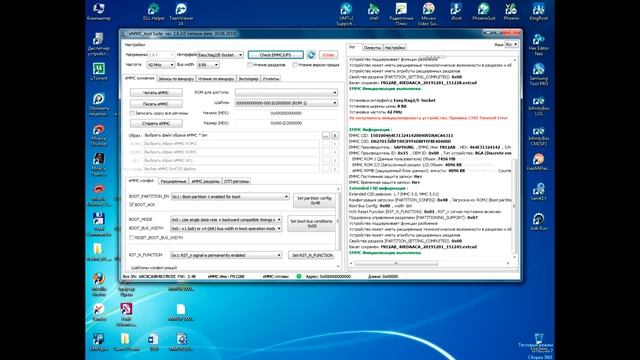
Task: Click the 'Читать eMMC' button
Action: click(x=156, y=93)
